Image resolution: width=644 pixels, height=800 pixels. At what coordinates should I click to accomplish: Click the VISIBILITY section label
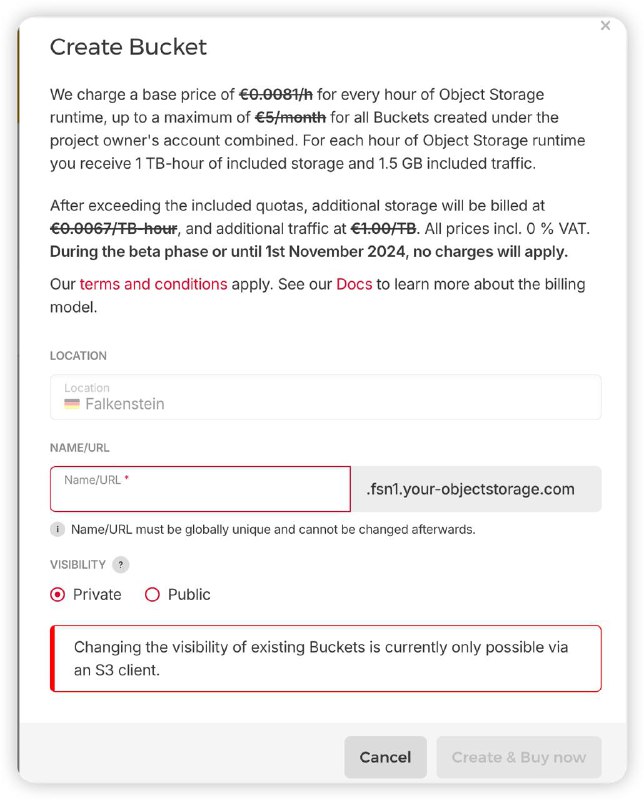click(x=77, y=565)
